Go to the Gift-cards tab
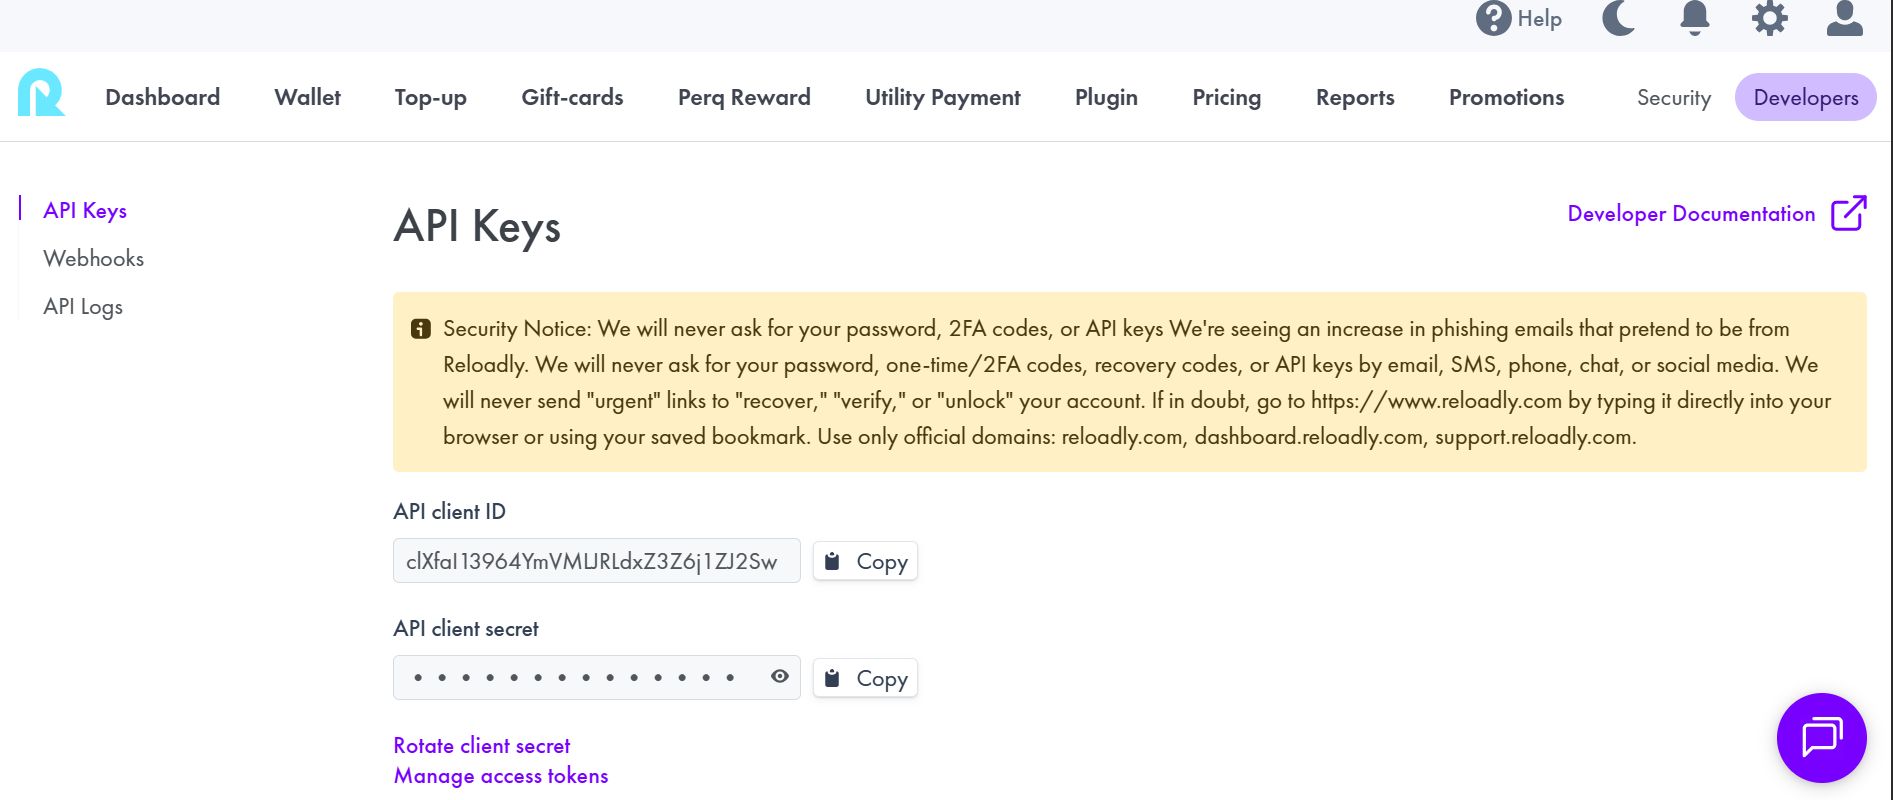Viewport: 1893px width, 800px height. 572,97
